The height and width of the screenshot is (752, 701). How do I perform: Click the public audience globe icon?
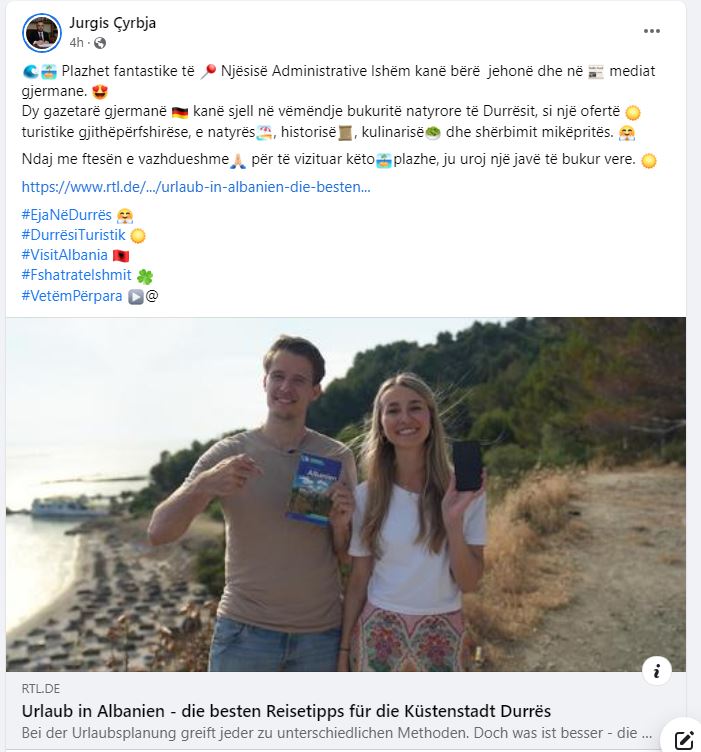(98, 43)
